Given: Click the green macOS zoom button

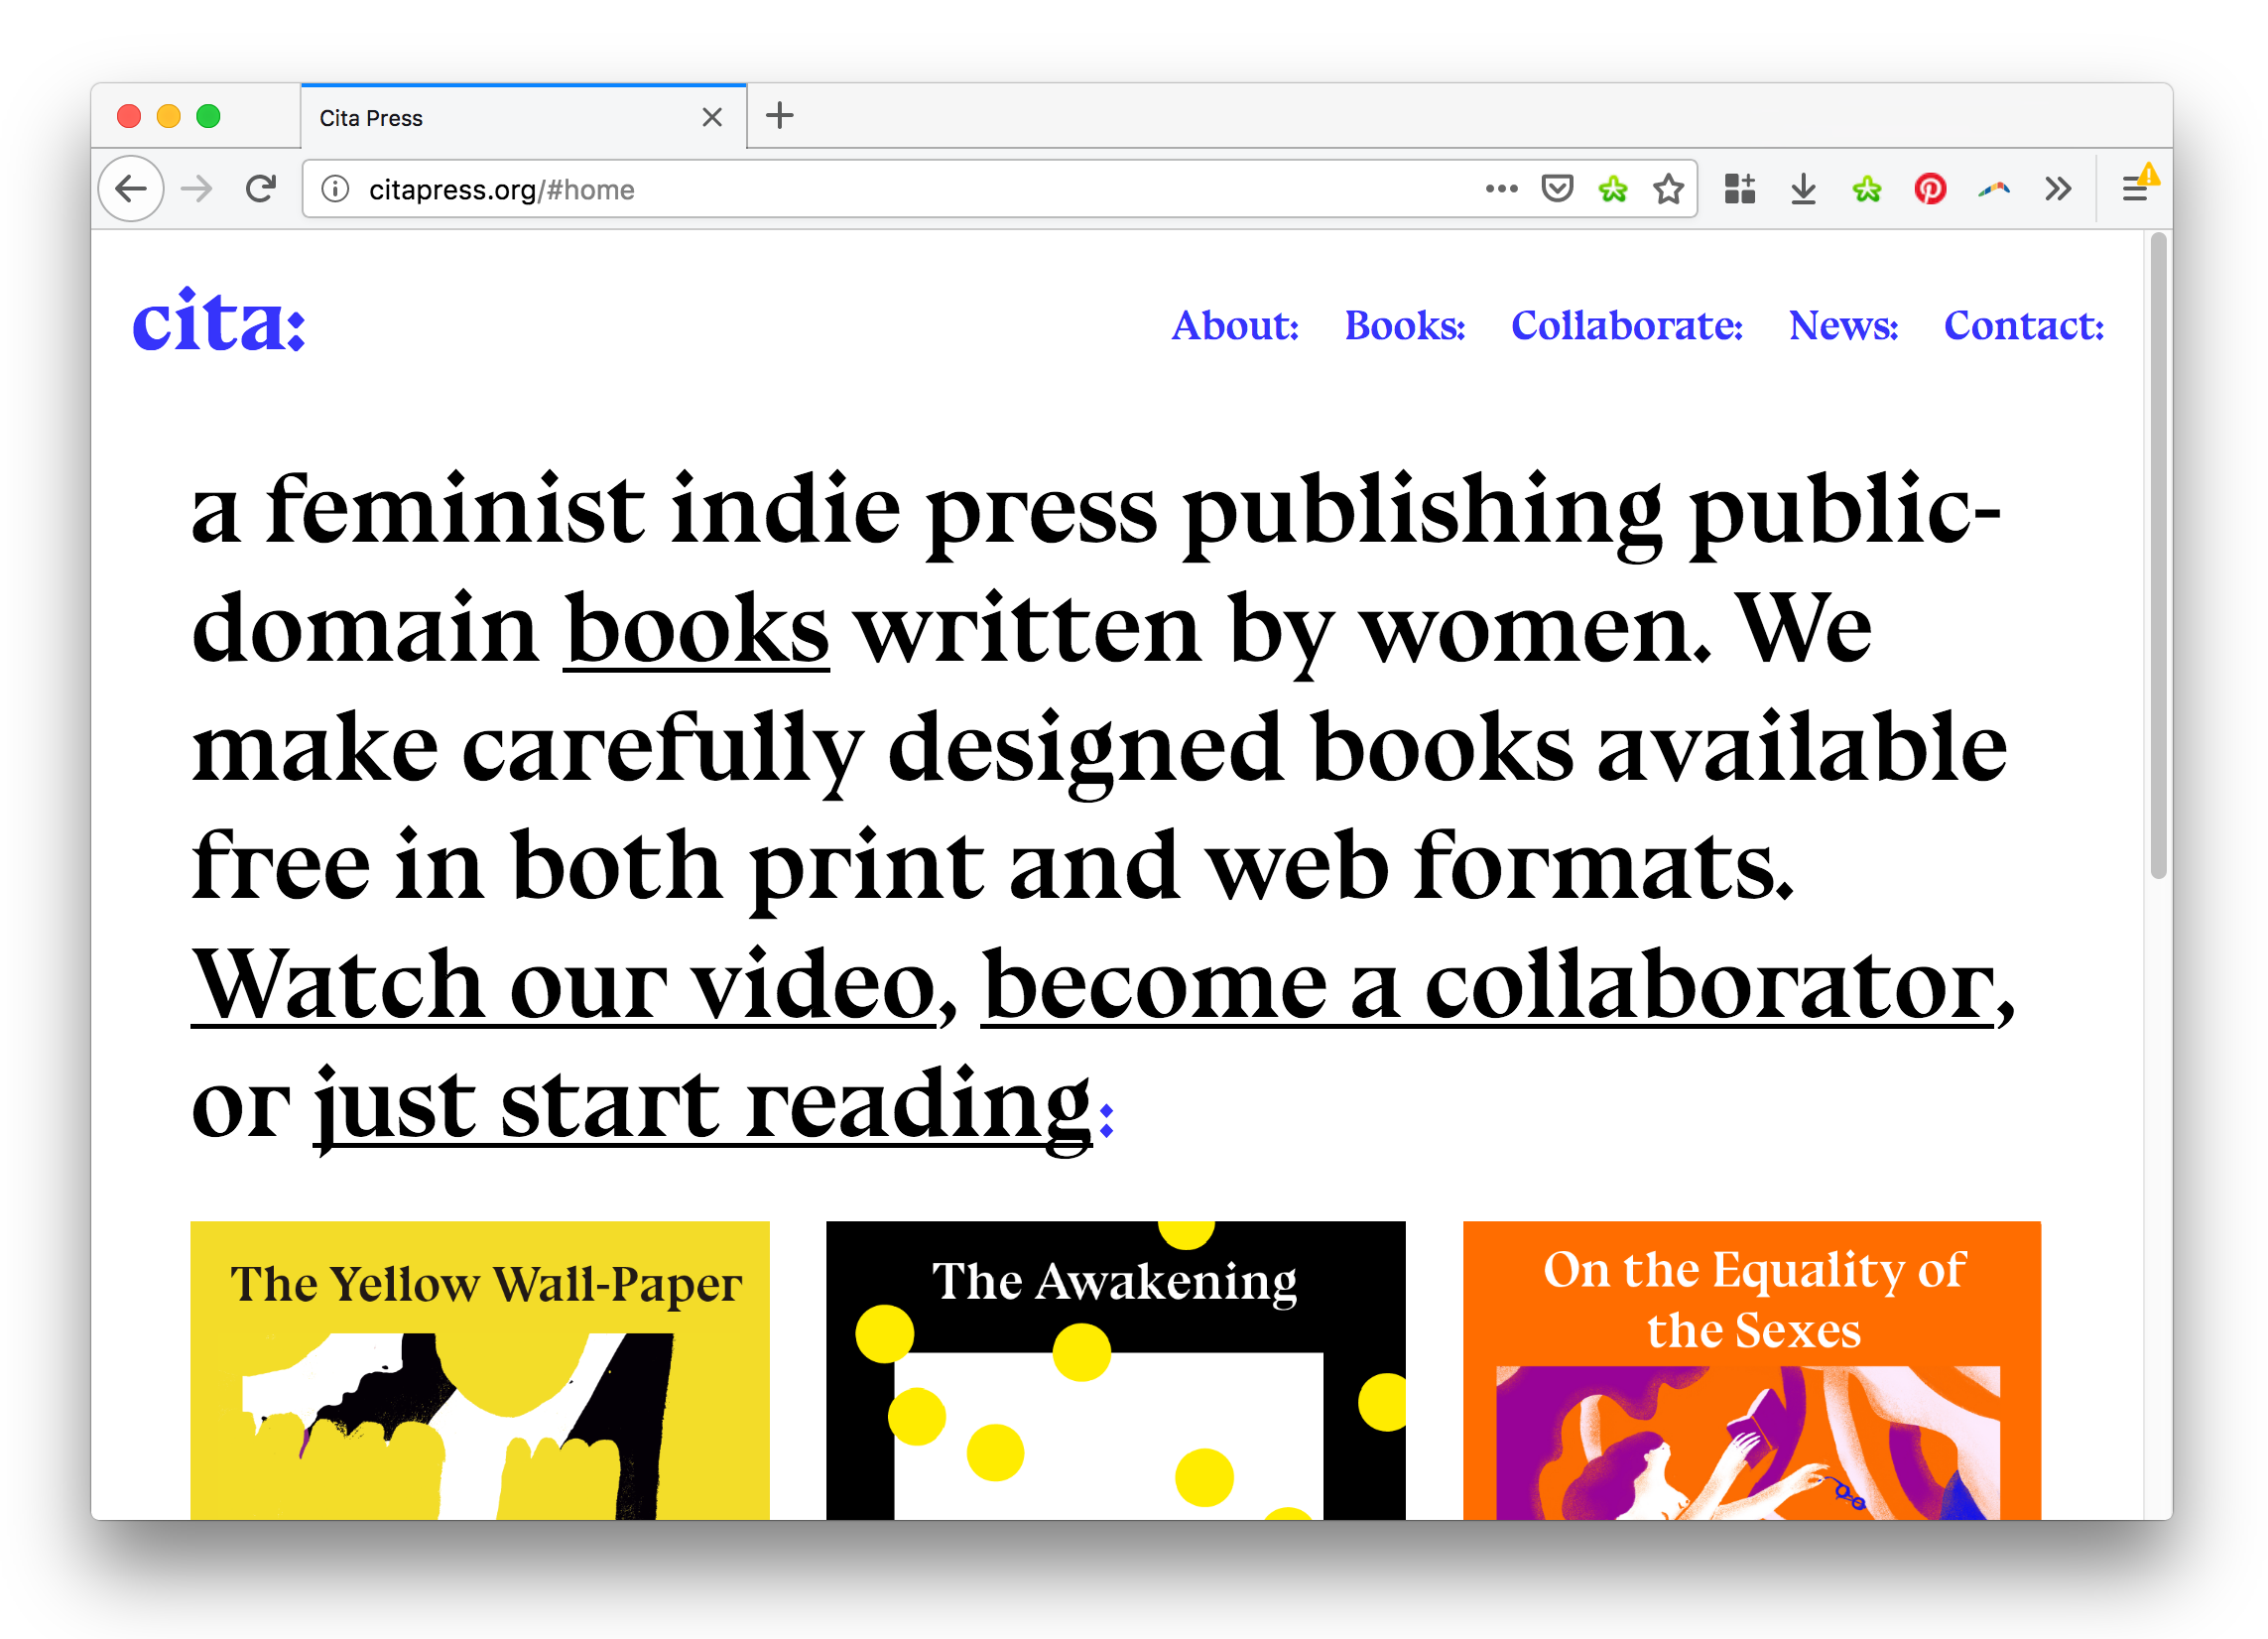Looking at the screenshot, I should point(208,116).
